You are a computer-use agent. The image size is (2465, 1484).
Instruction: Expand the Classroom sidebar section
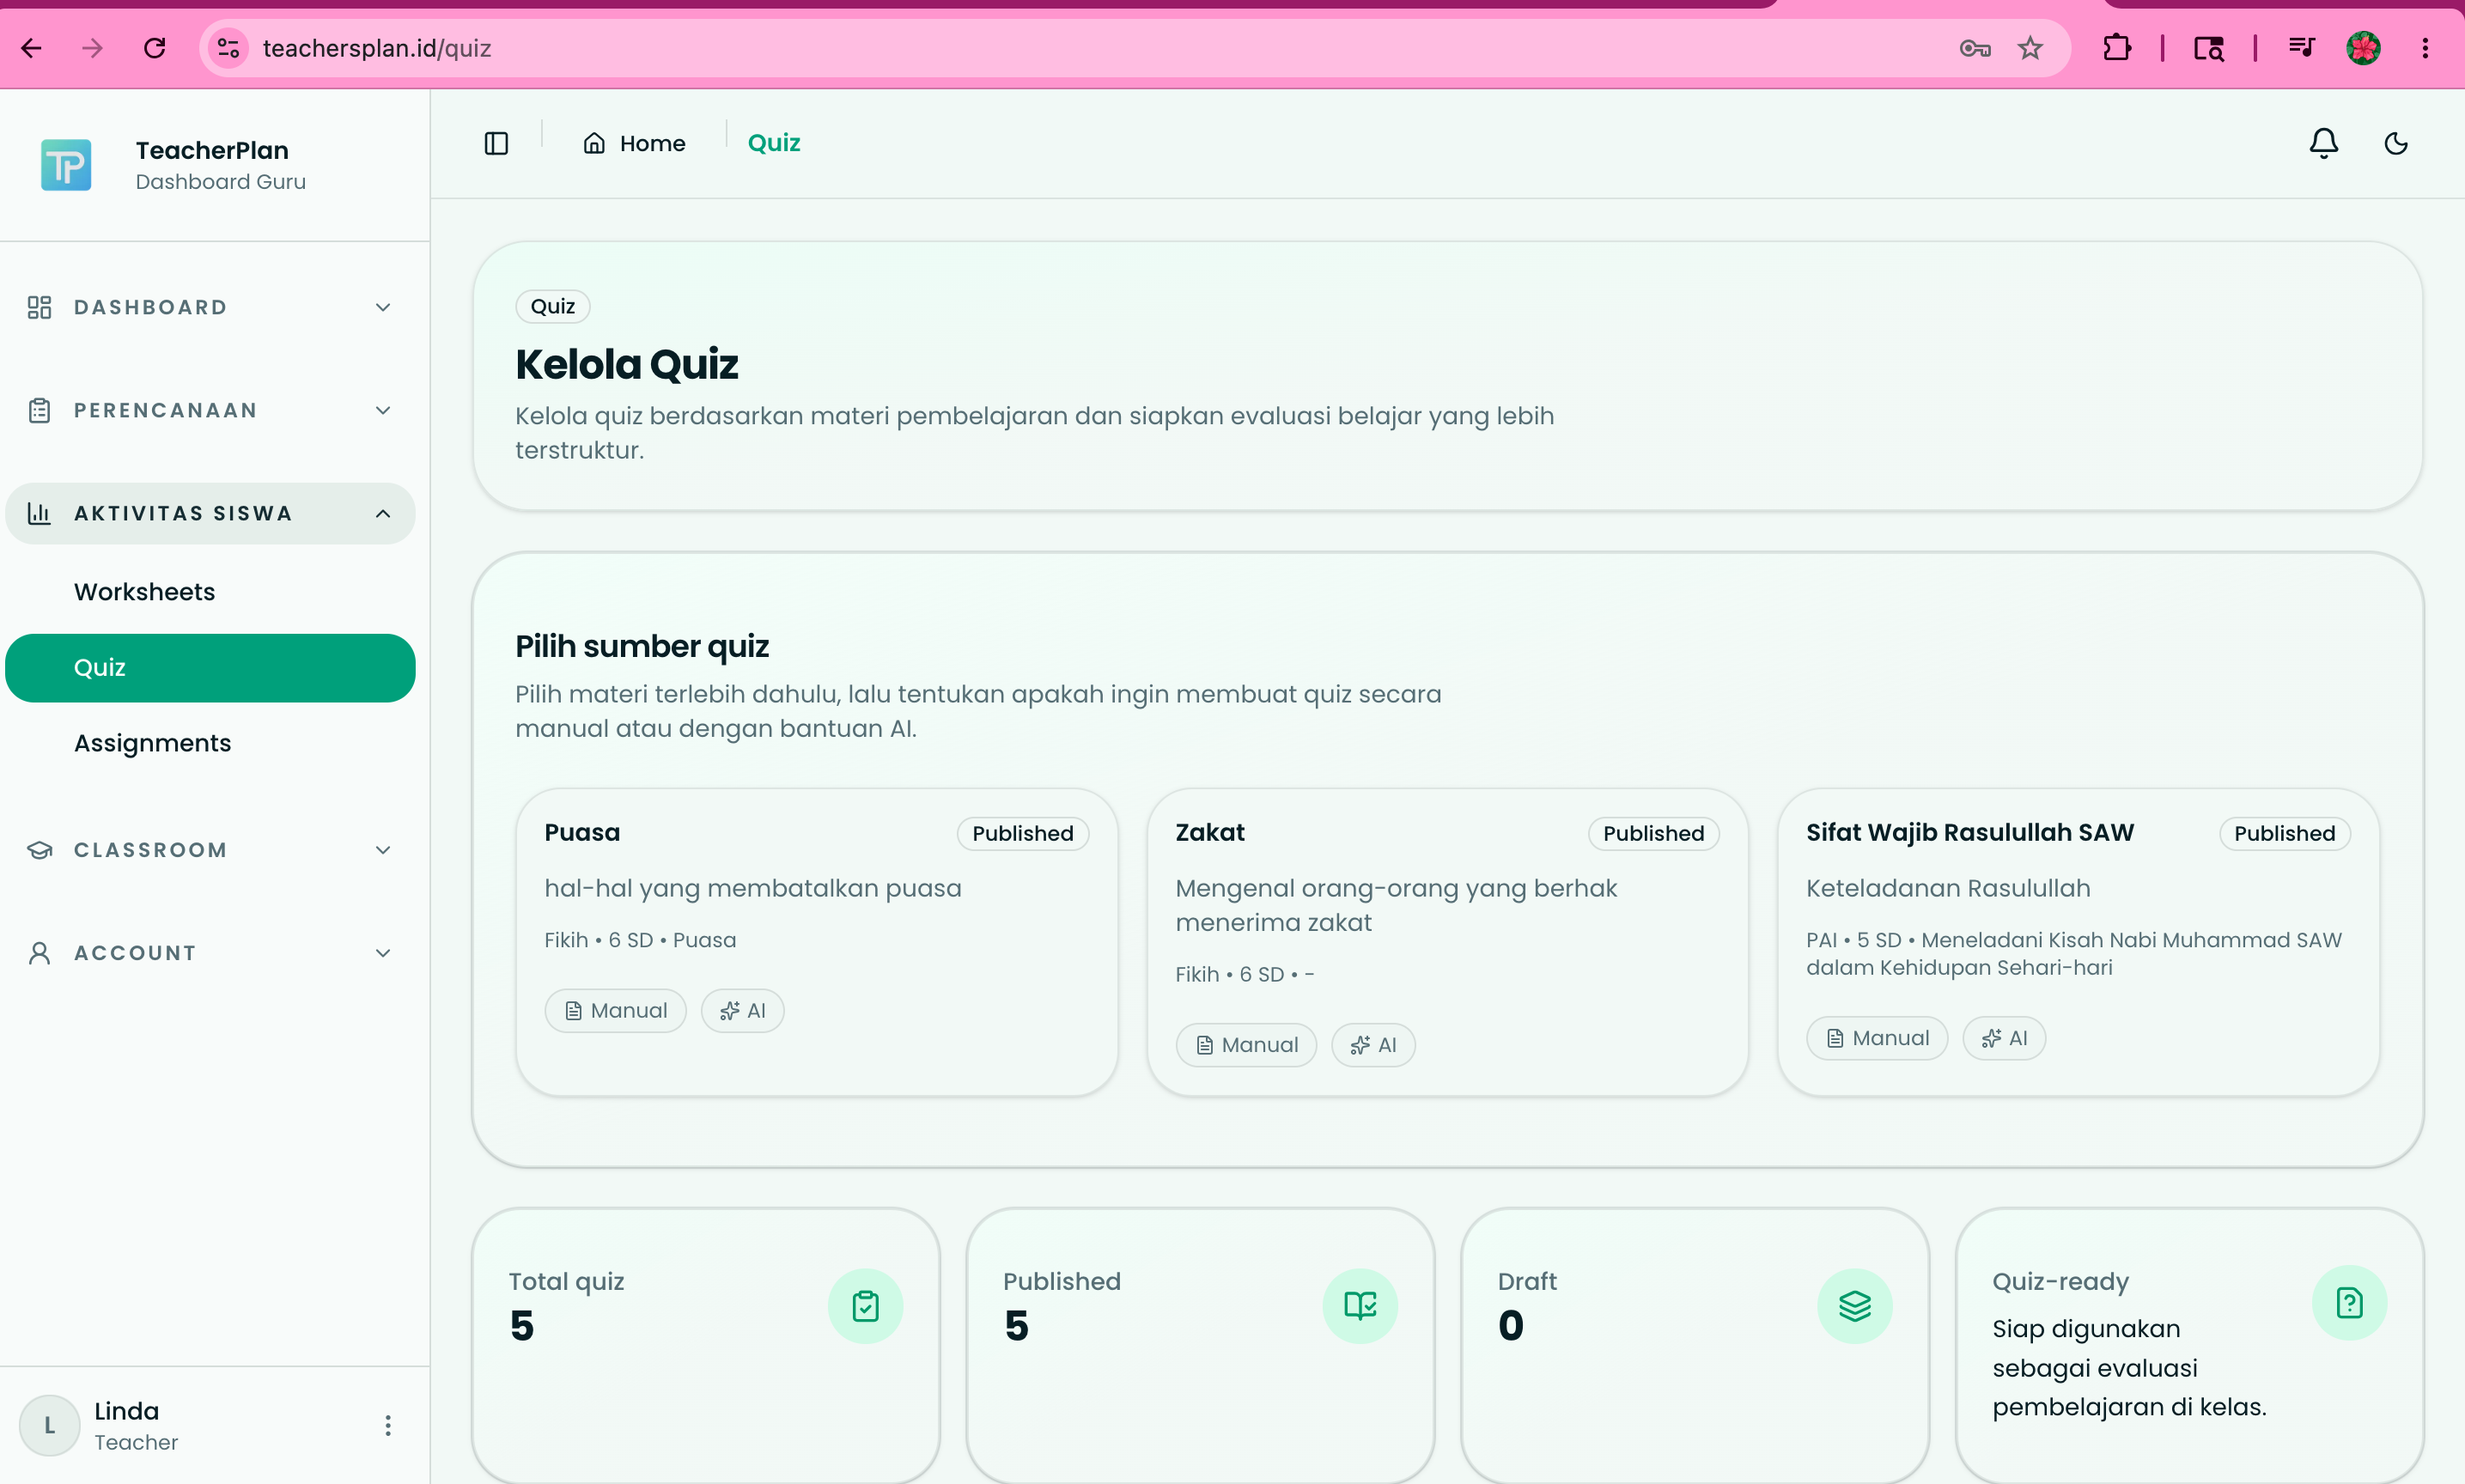point(210,850)
